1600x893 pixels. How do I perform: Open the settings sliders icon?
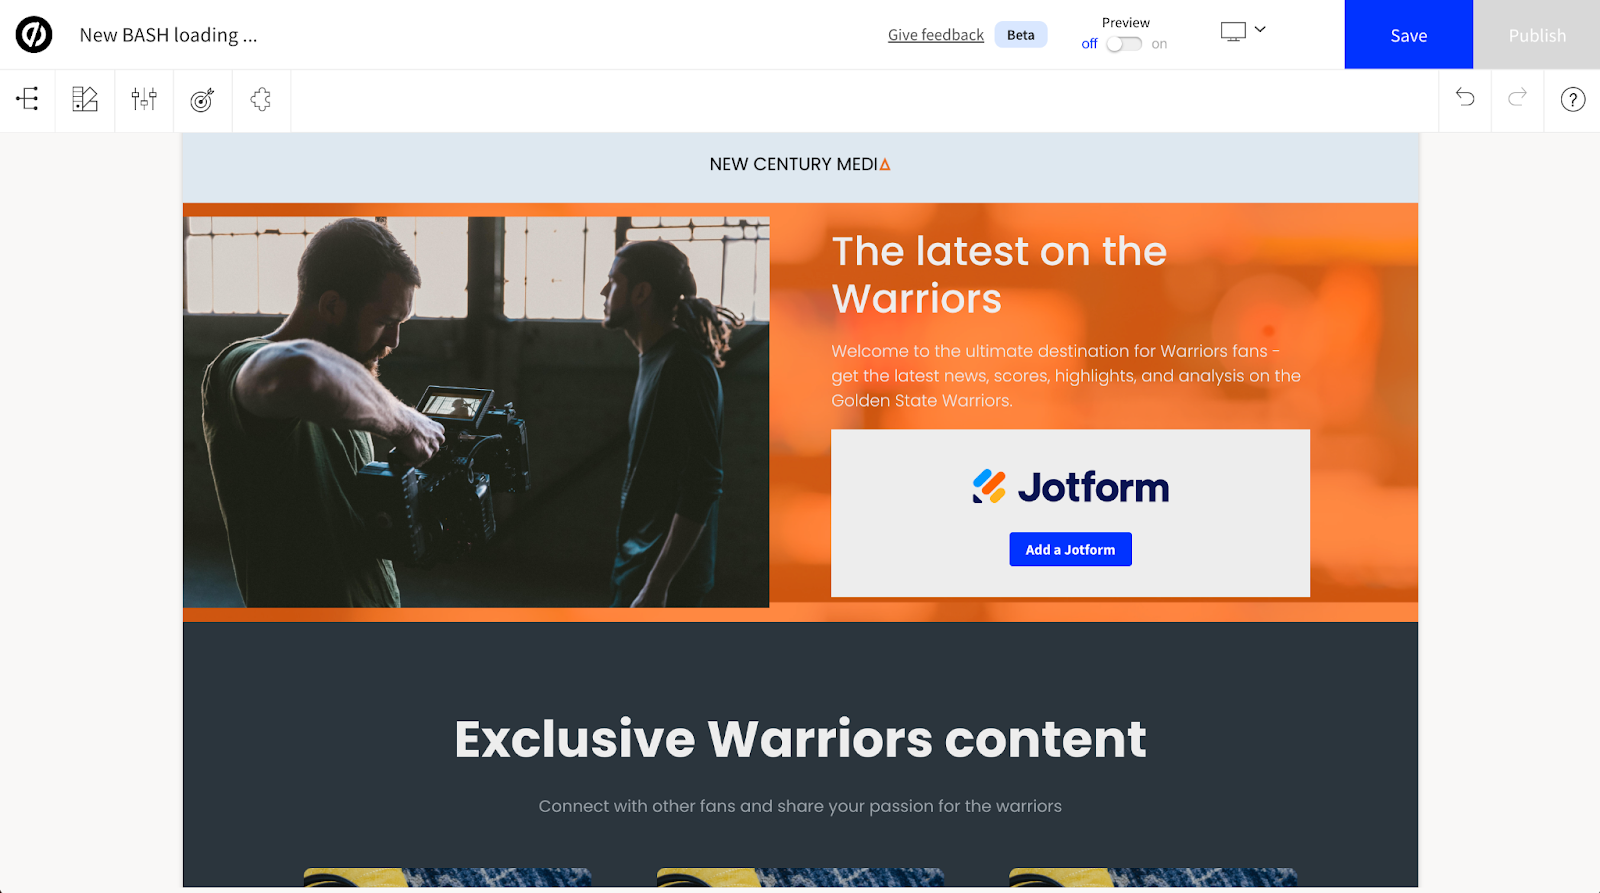pos(144,99)
